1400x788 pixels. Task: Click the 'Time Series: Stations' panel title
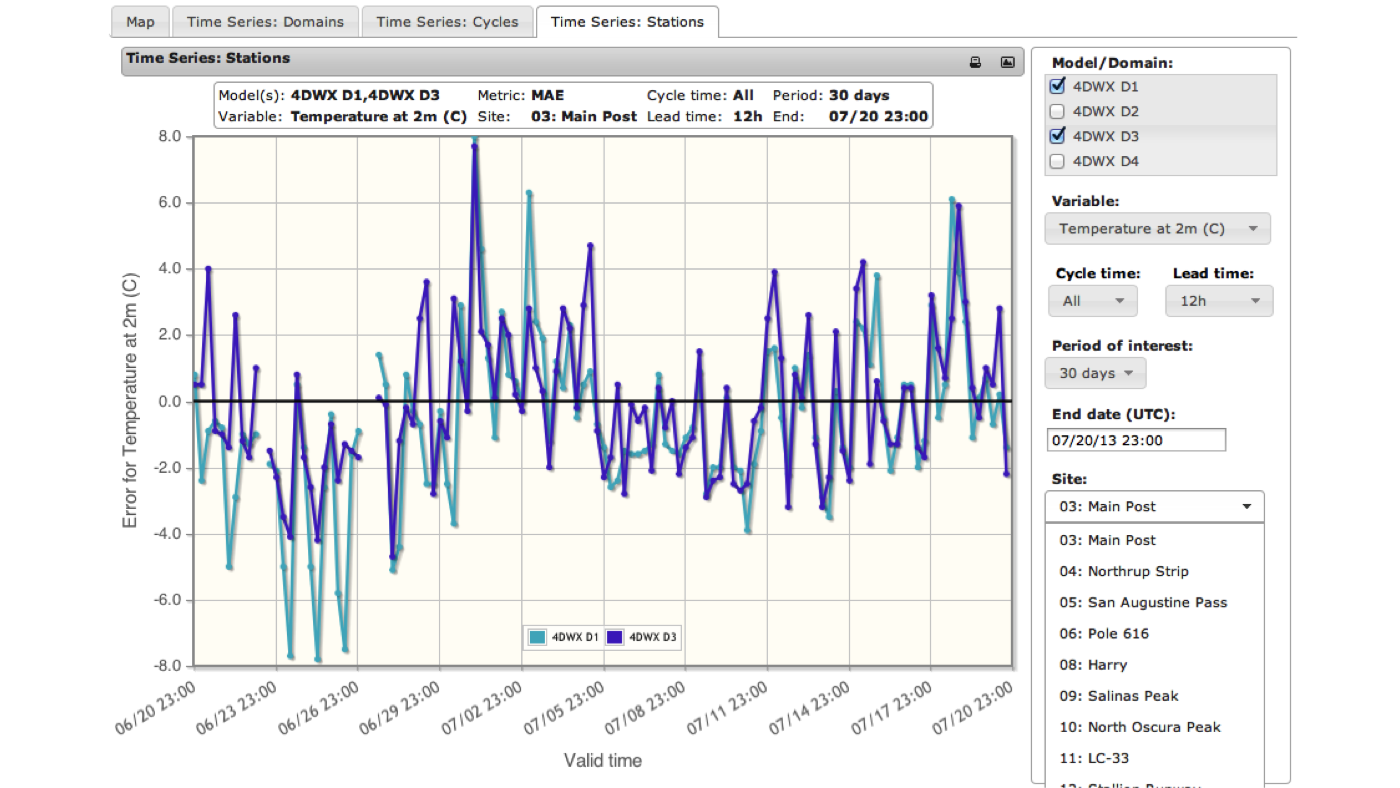(x=208, y=58)
